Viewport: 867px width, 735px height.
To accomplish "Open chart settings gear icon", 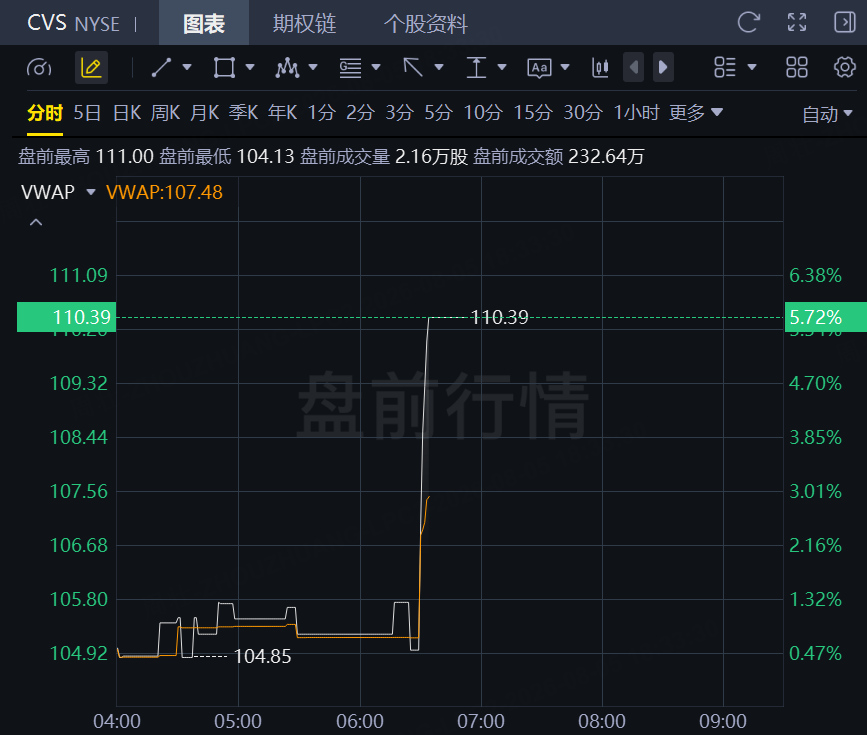I will pyautogui.click(x=844, y=67).
